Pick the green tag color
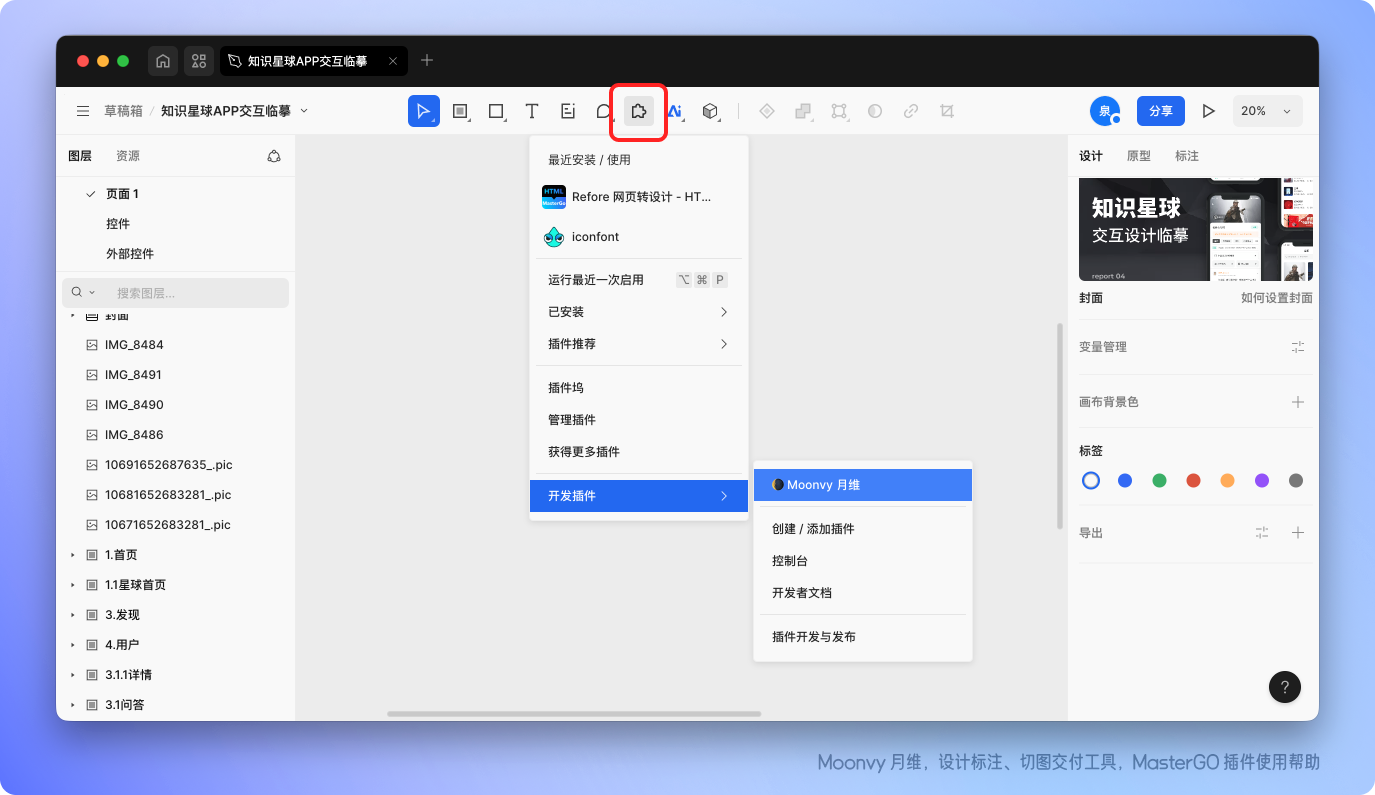The width and height of the screenshot is (1375, 795). (1159, 481)
